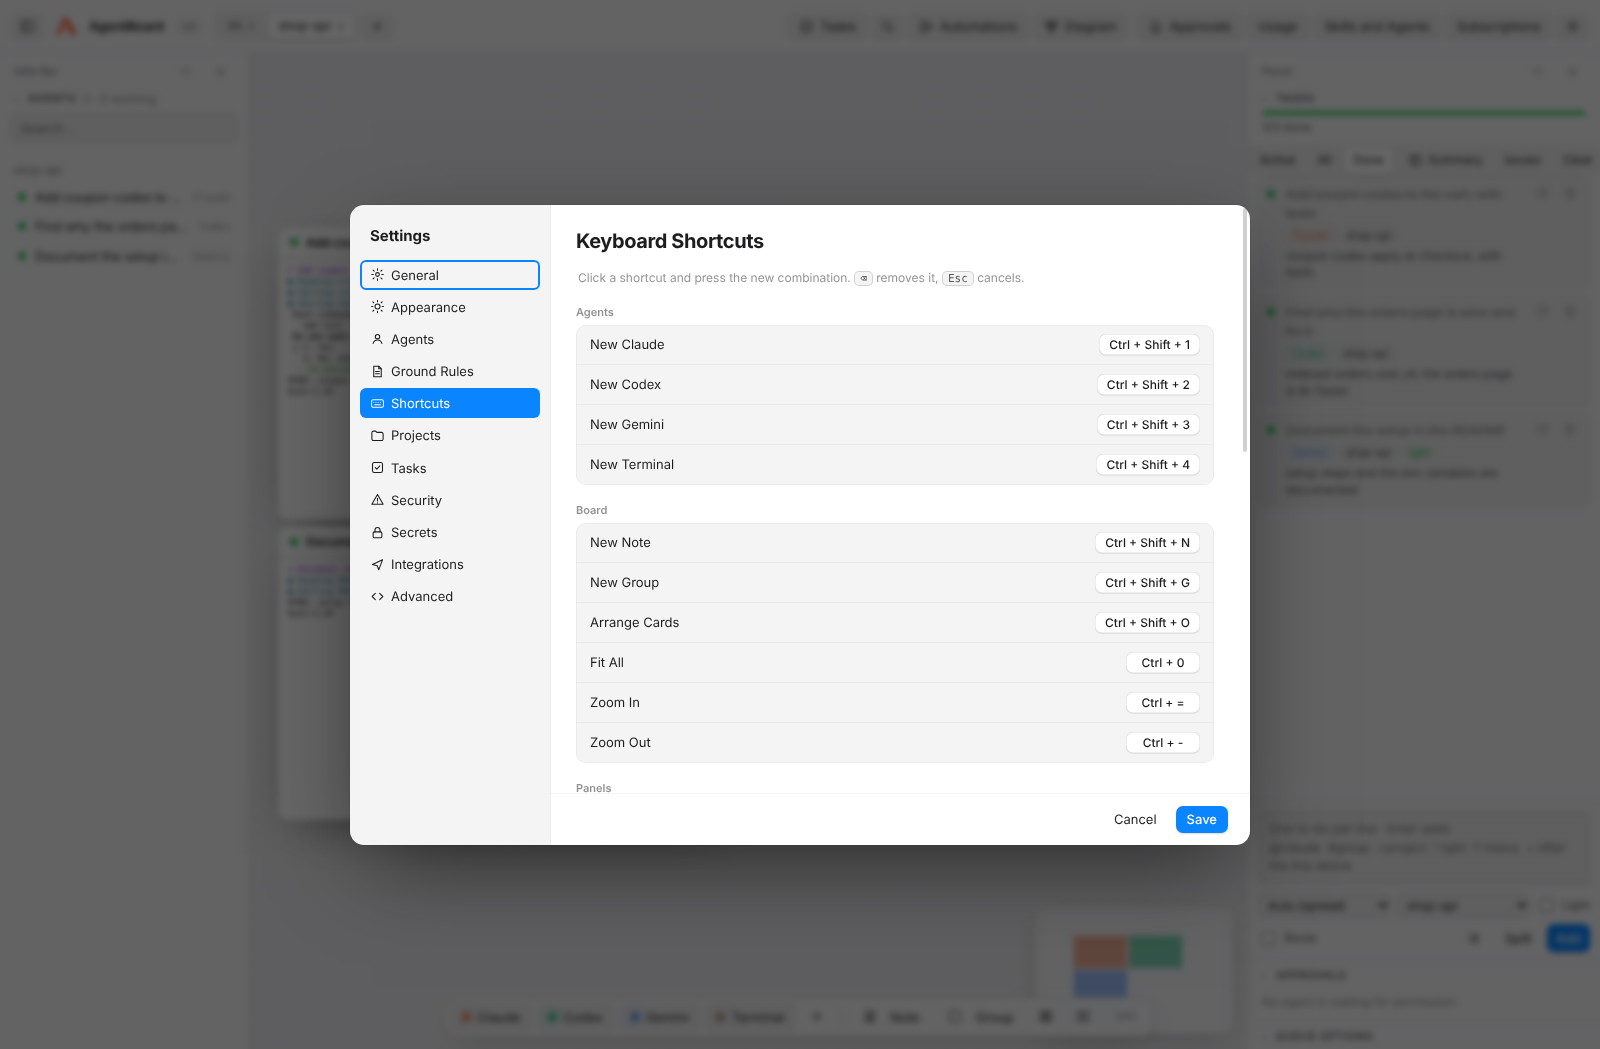Rebind the Zoom Out shortcut Ctrl+-
Screen dimensions: 1600x1049
[x=1163, y=743]
